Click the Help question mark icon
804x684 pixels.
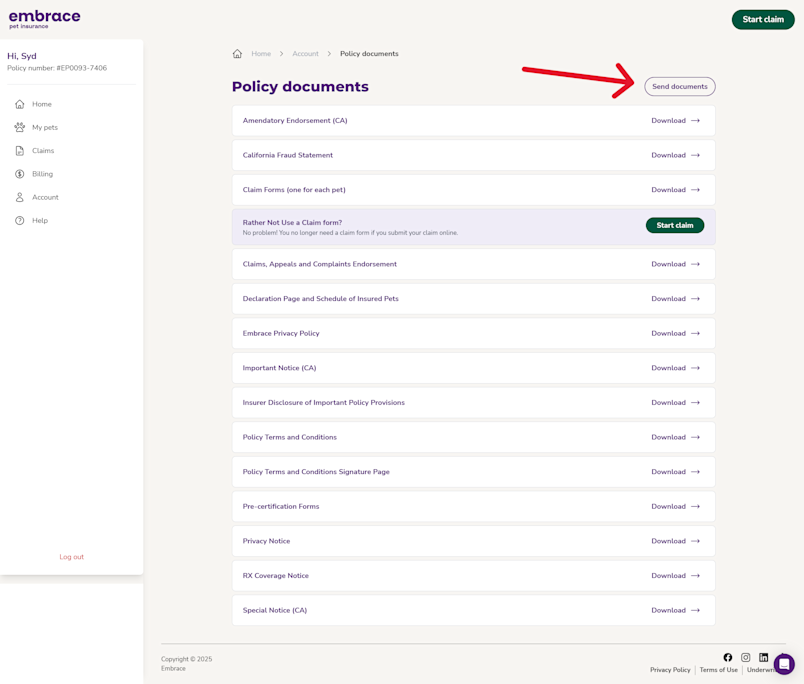coord(20,220)
